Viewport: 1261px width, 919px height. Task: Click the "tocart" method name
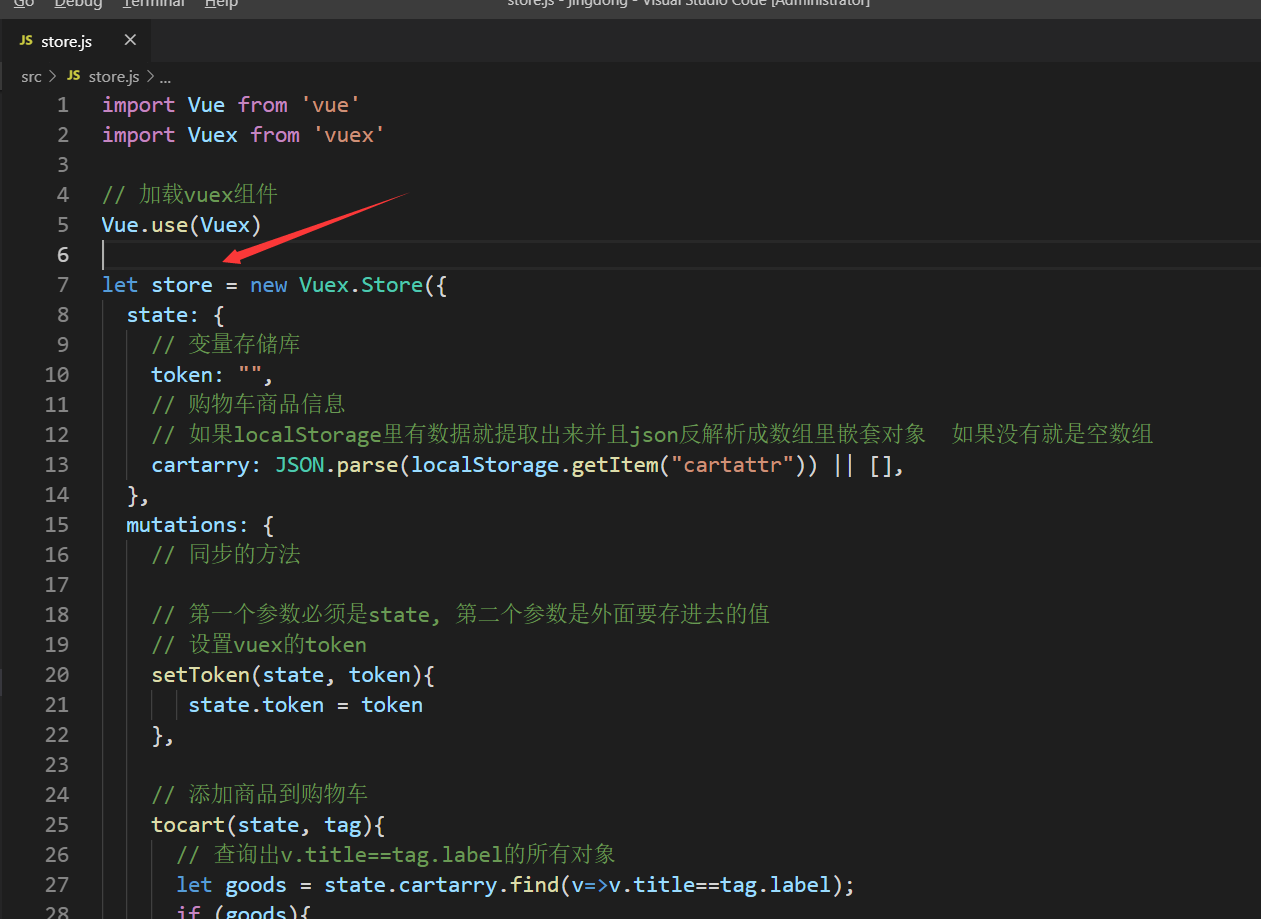(x=188, y=825)
